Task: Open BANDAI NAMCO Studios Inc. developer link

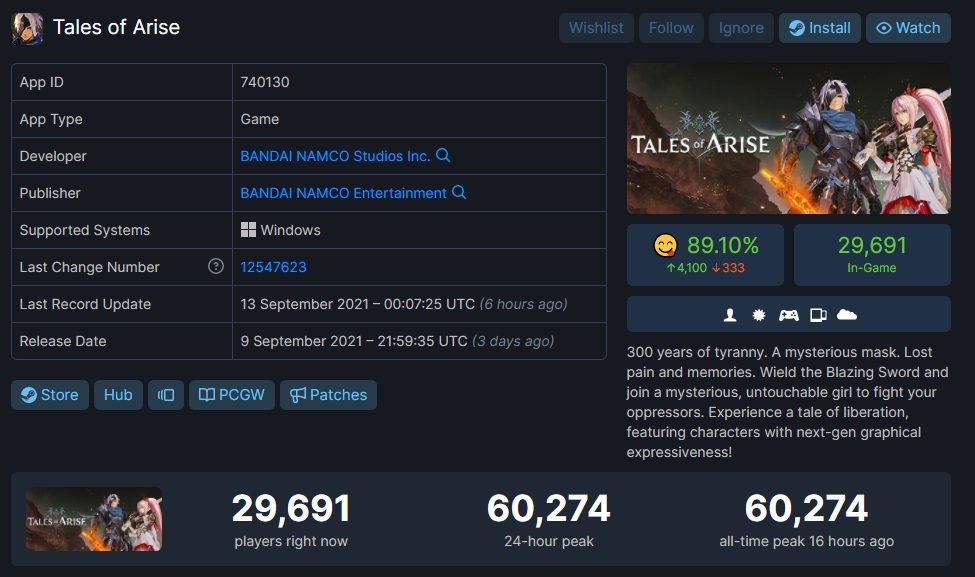Action: click(x=335, y=156)
